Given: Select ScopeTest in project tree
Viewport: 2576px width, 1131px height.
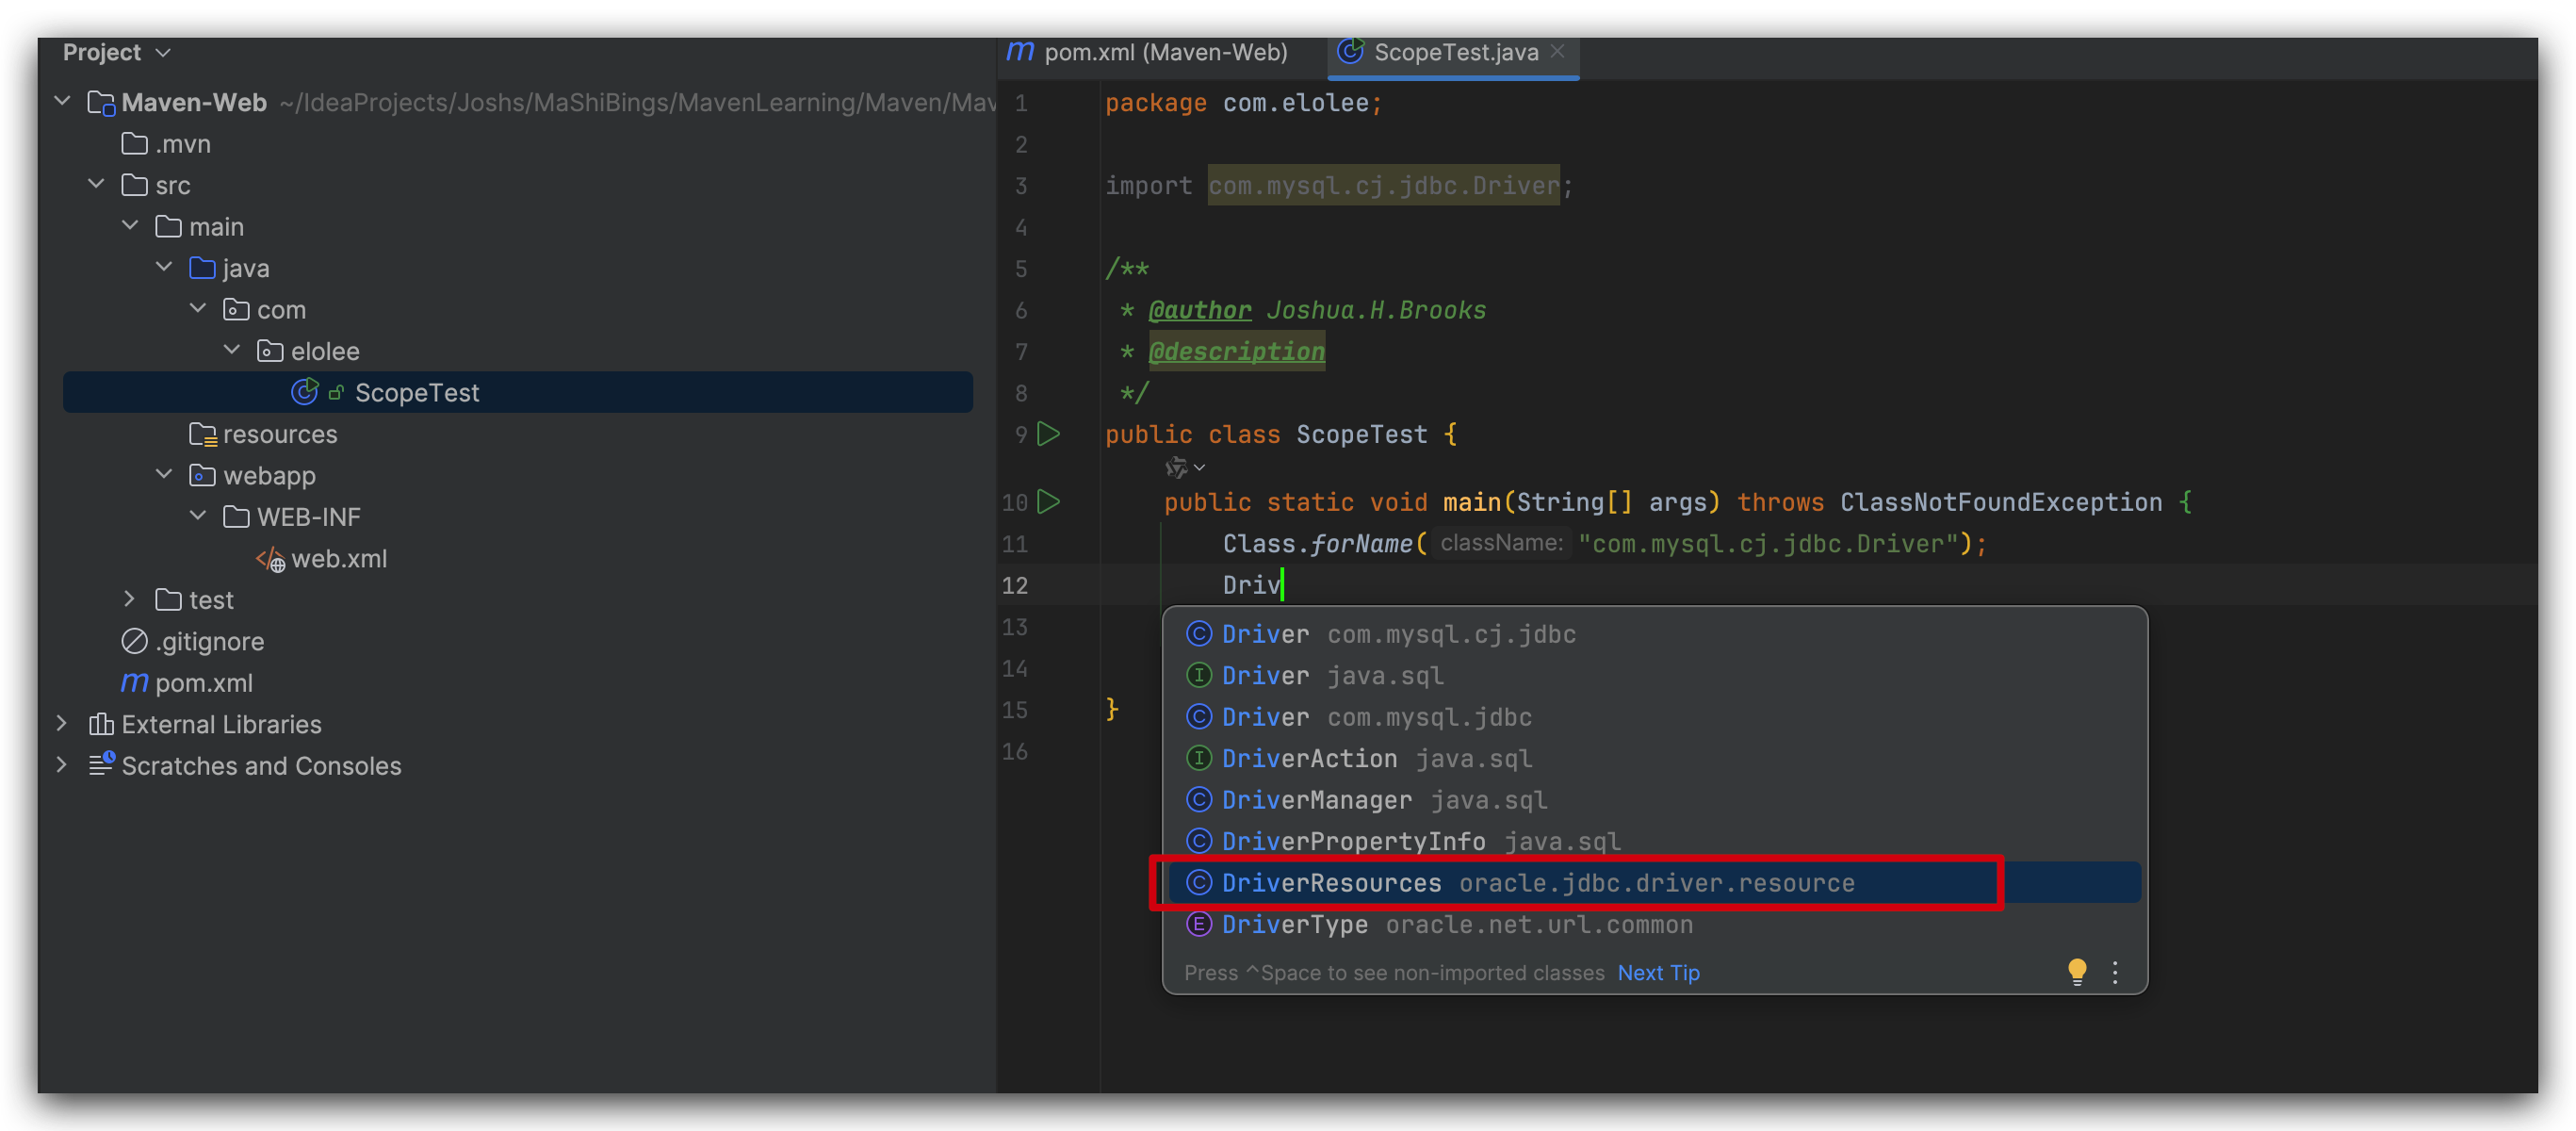Looking at the screenshot, I should tap(517, 392).
